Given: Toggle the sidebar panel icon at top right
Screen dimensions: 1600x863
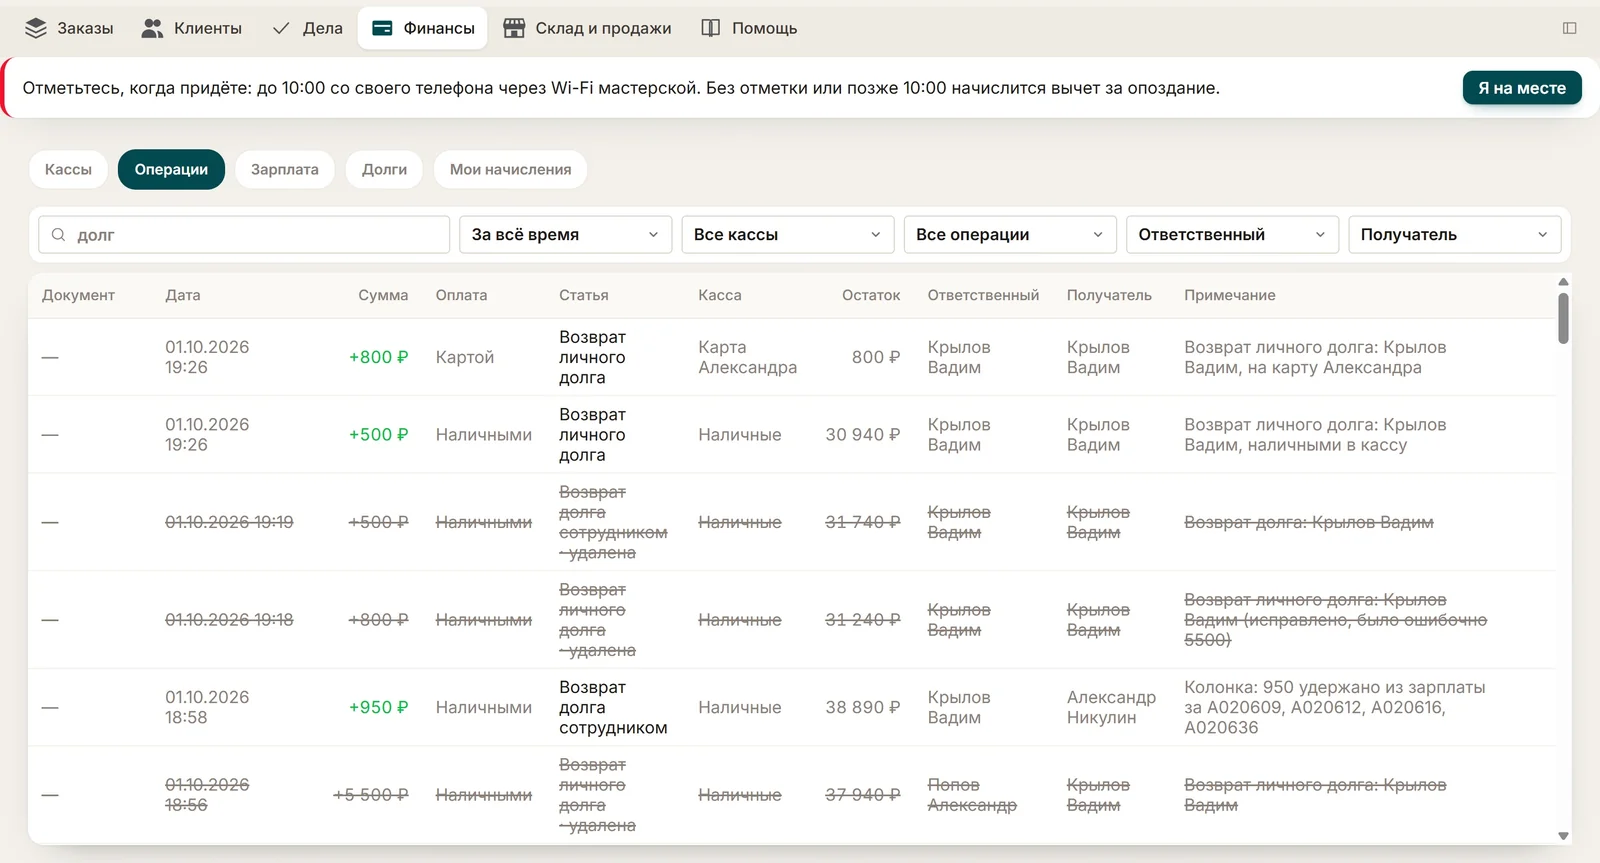Looking at the screenshot, I should [x=1570, y=28].
